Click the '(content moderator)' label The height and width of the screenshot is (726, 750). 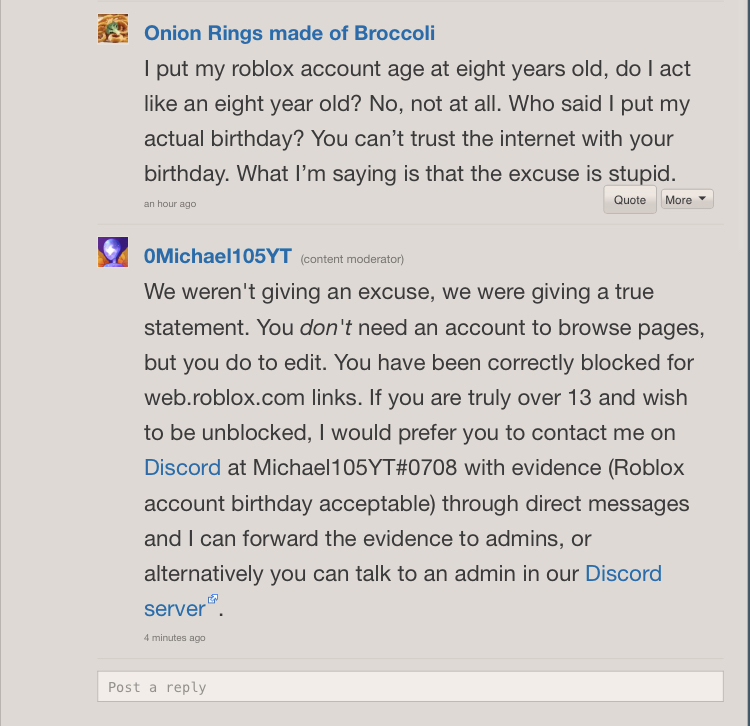[352, 259]
